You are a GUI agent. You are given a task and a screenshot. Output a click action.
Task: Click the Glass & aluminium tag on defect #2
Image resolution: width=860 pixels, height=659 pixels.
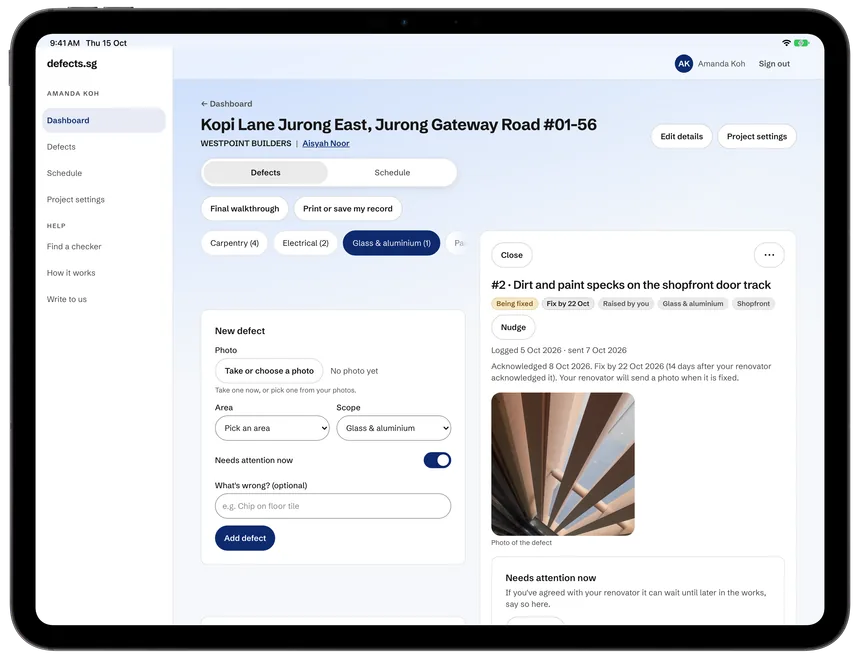693,304
